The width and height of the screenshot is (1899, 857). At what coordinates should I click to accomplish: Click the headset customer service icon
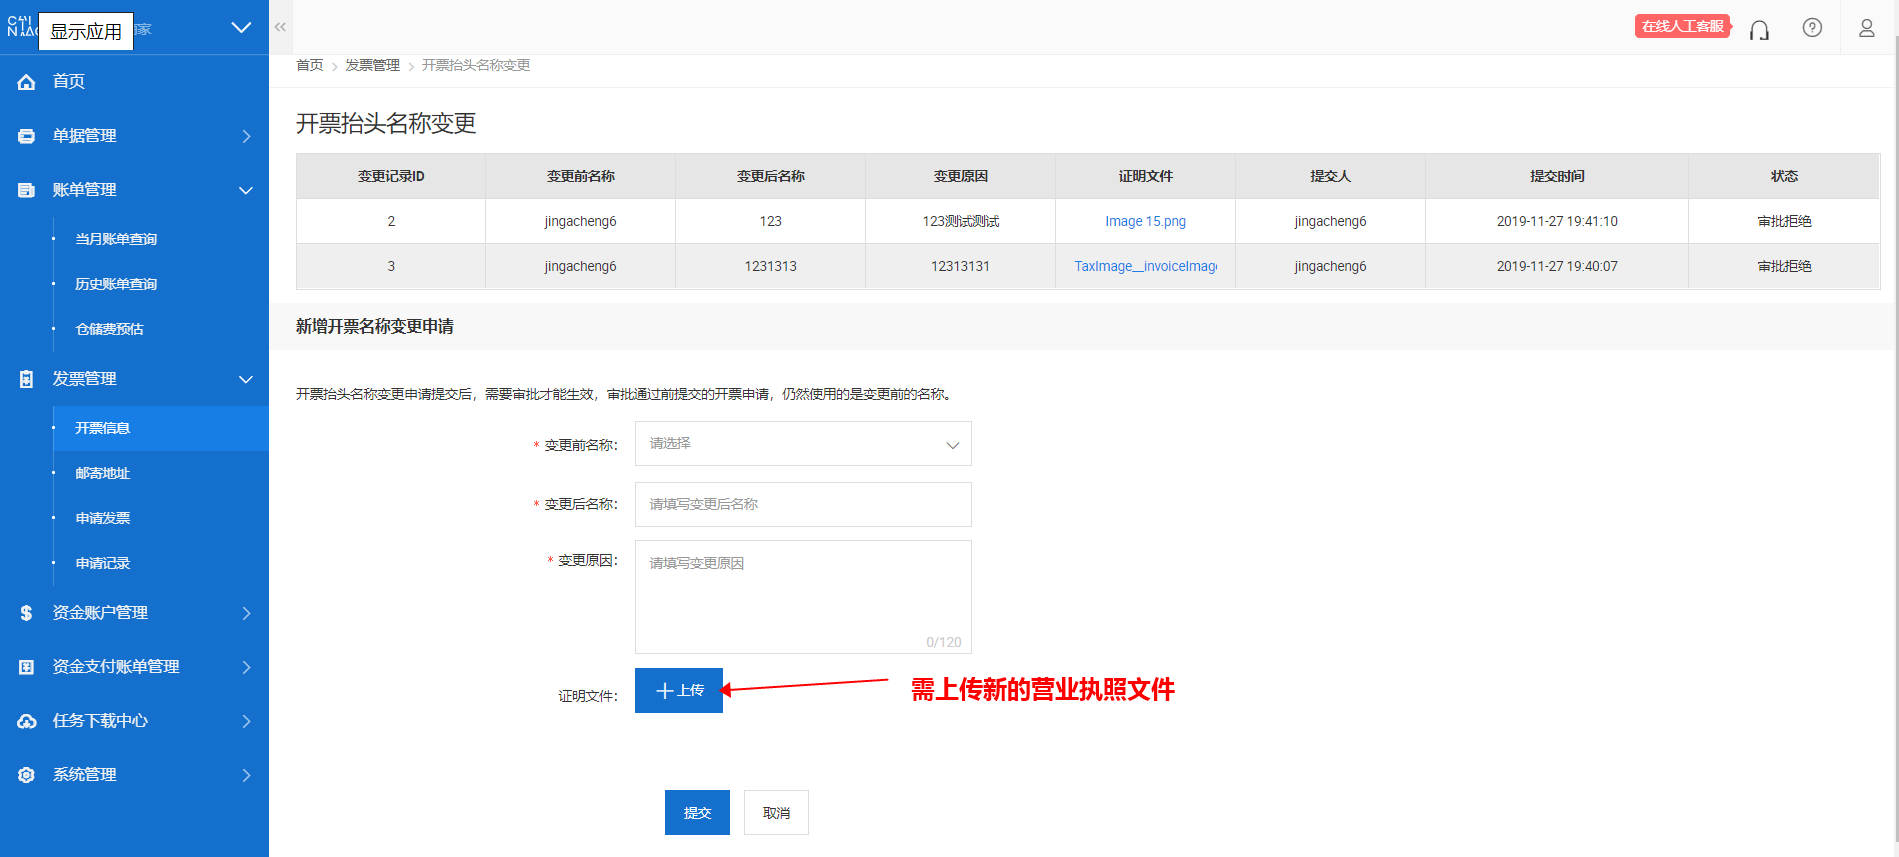coord(1759,29)
